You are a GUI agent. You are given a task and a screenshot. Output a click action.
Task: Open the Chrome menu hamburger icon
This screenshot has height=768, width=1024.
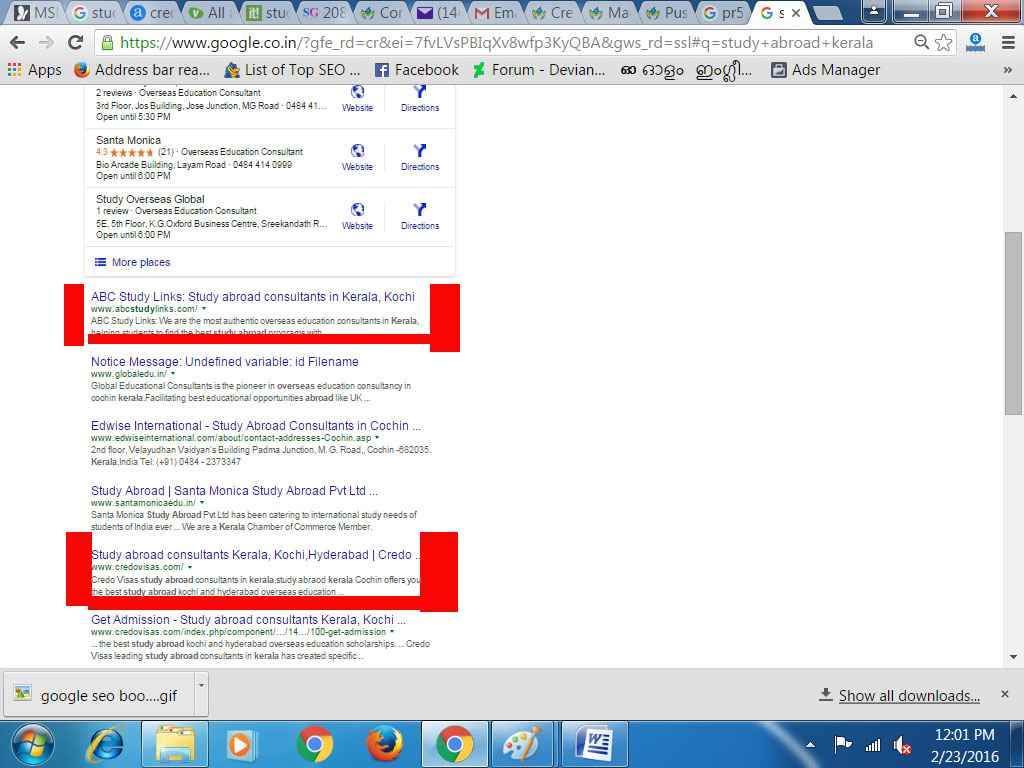click(1008, 43)
